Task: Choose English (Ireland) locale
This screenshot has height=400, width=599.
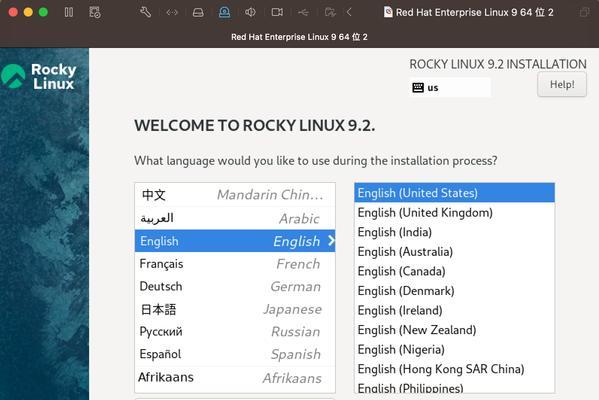Action: point(455,311)
